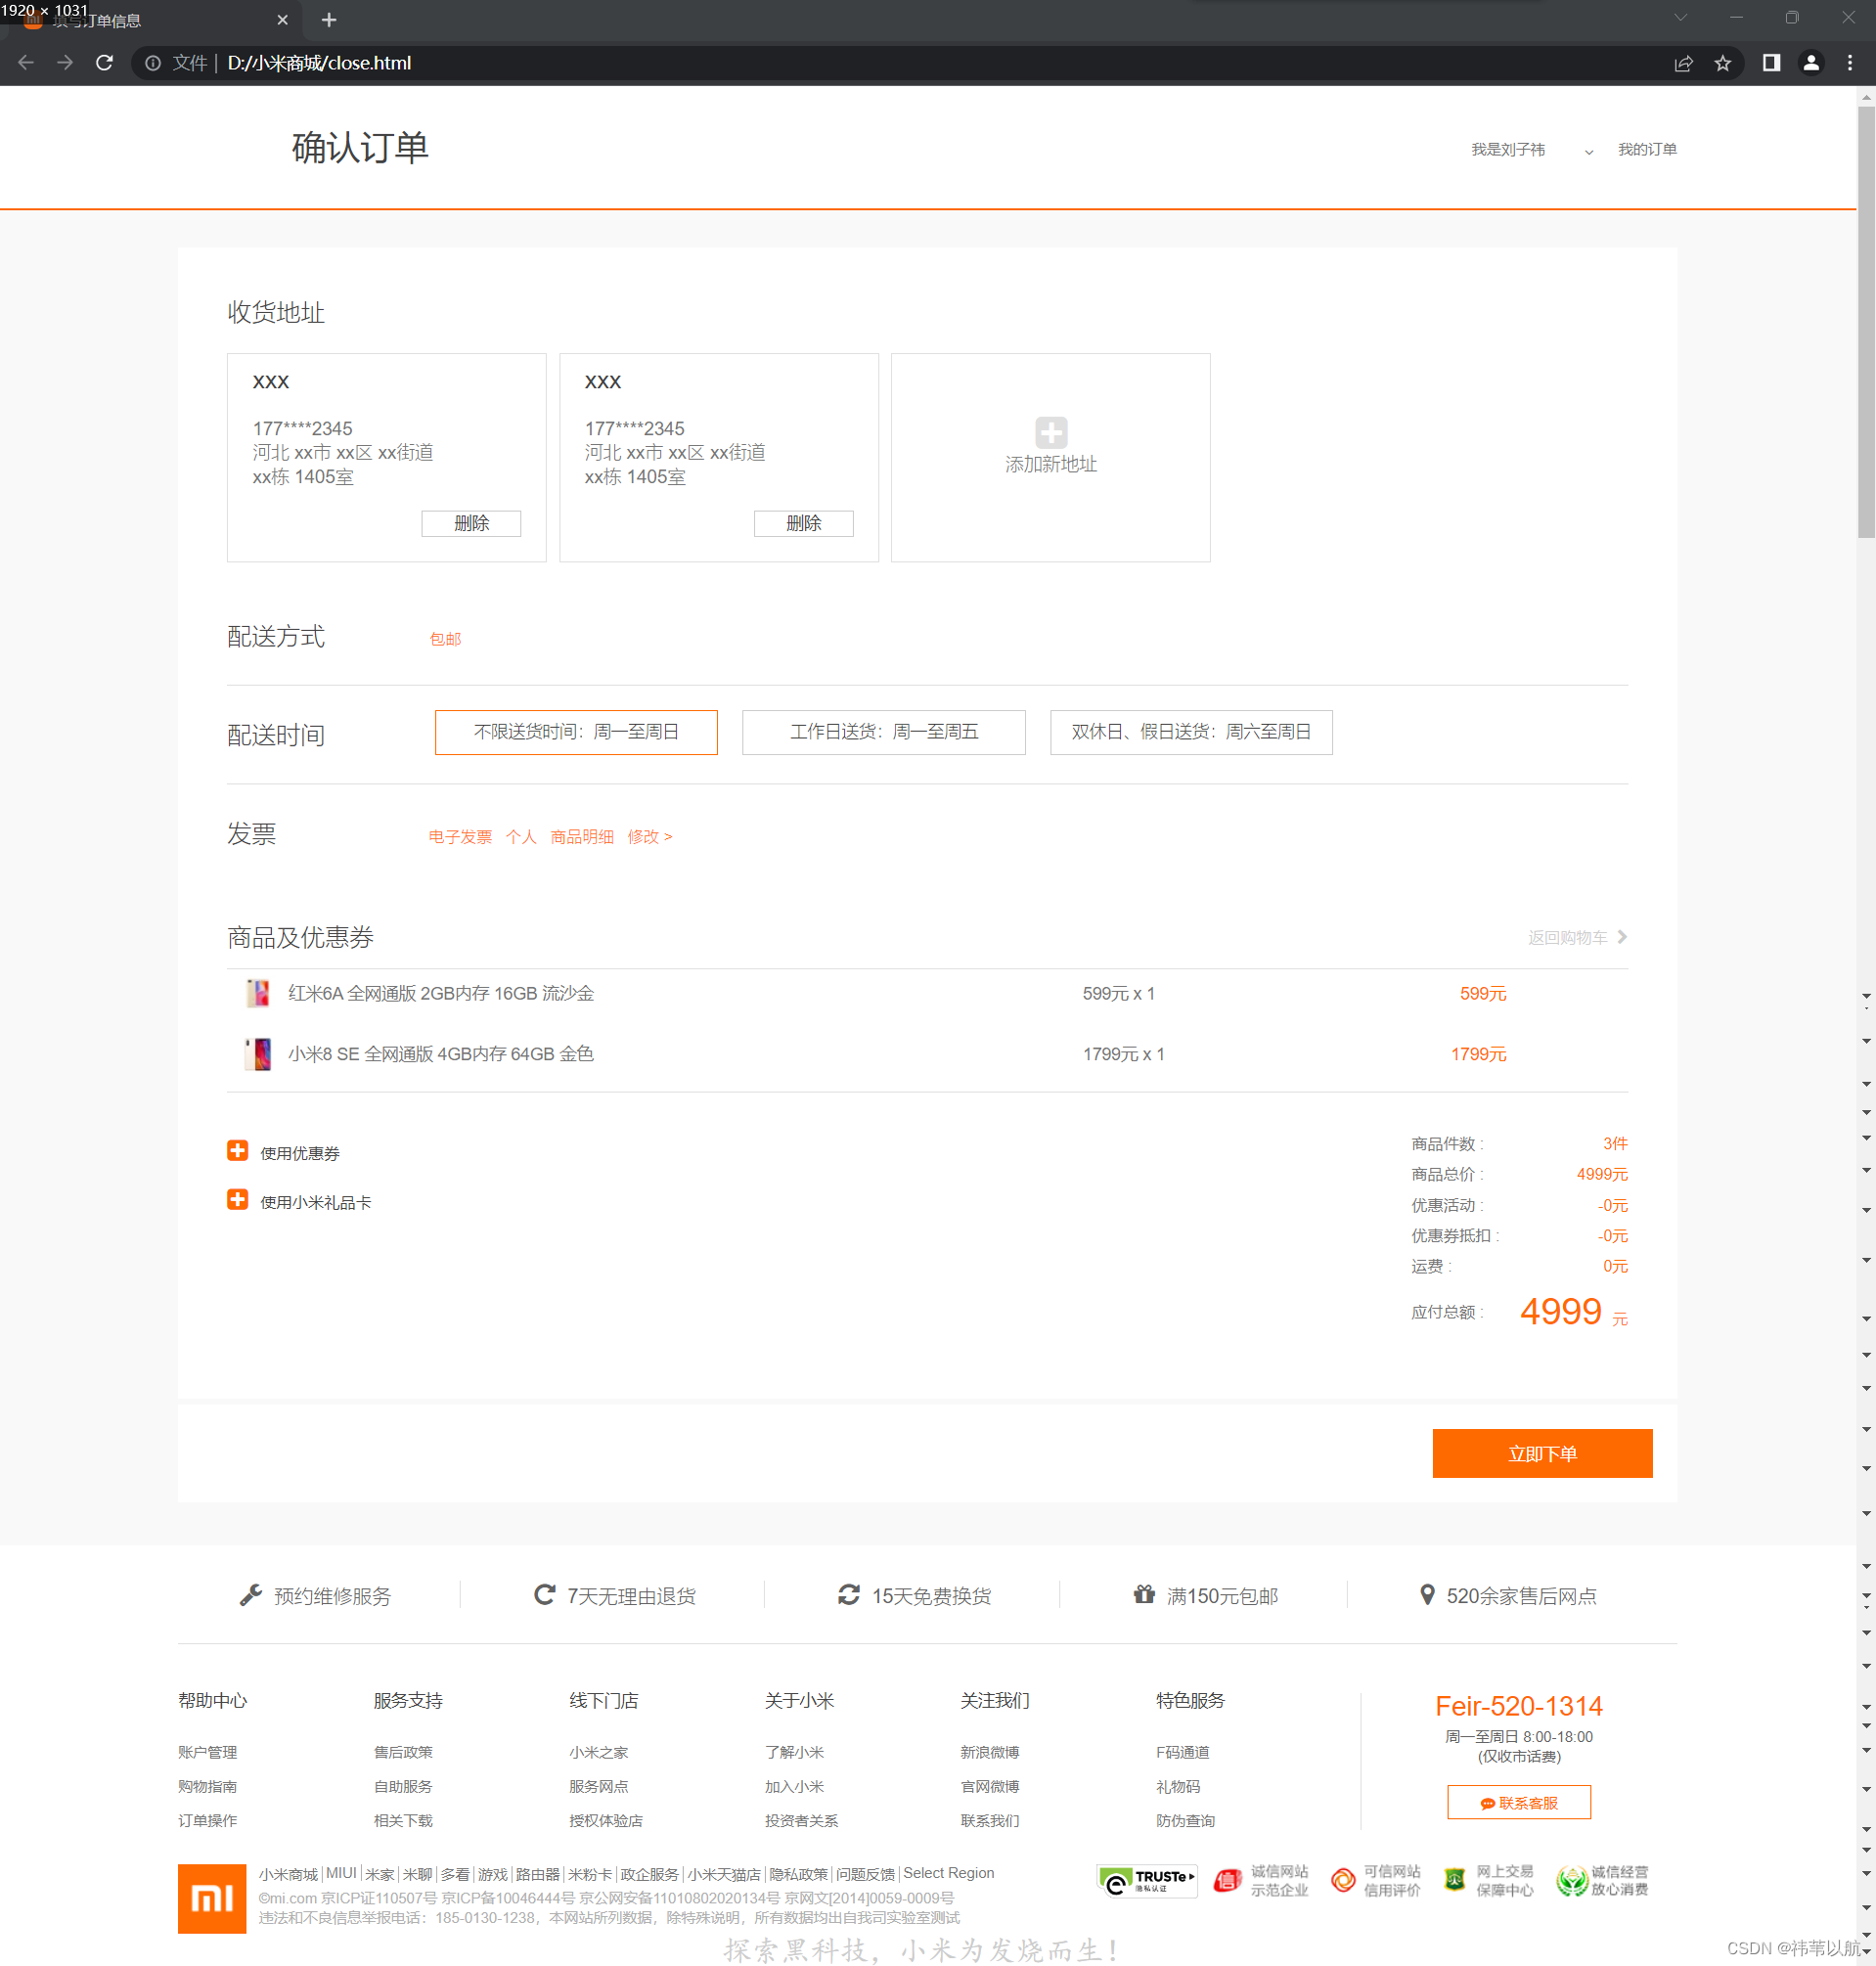Click the 联系客服 button
Viewport: 1876px width, 1966px height.
(1519, 1802)
